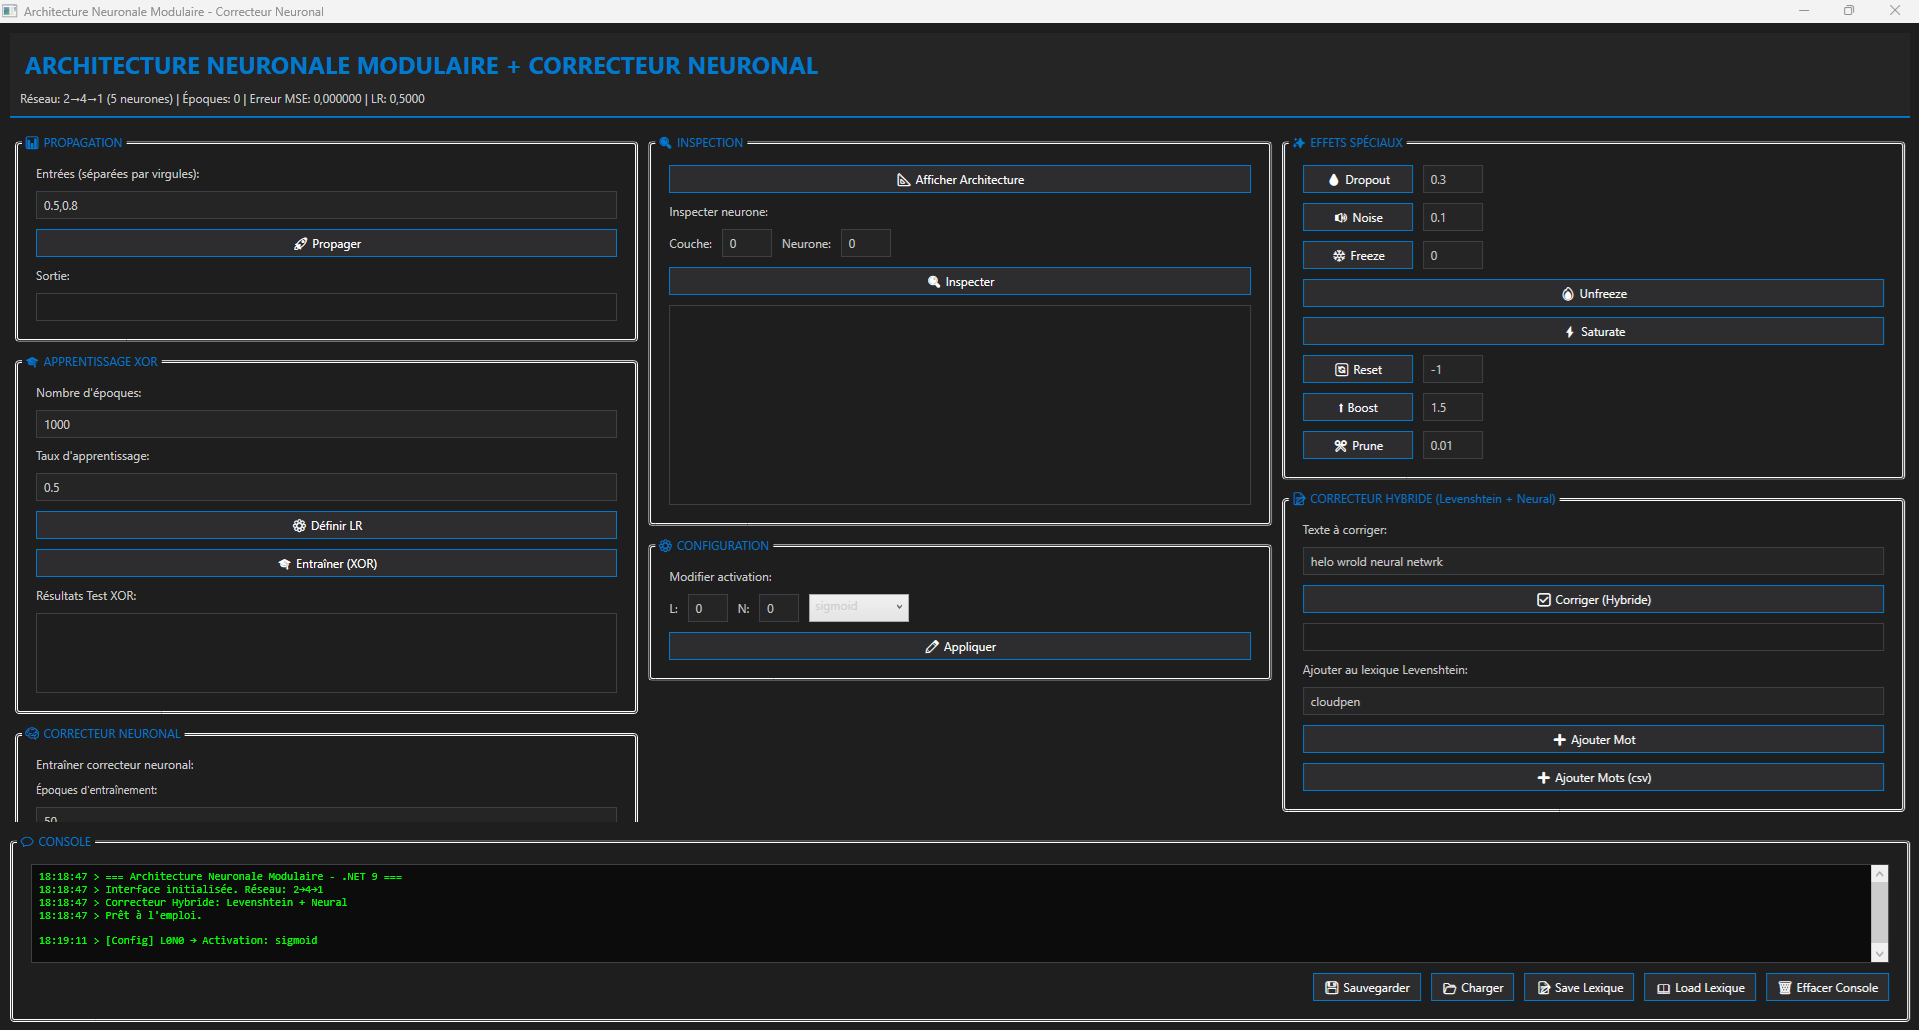Screen dimensions: 1919x1030
Task: Hit the Saturate lightning button
Action: coord(1592,332)
